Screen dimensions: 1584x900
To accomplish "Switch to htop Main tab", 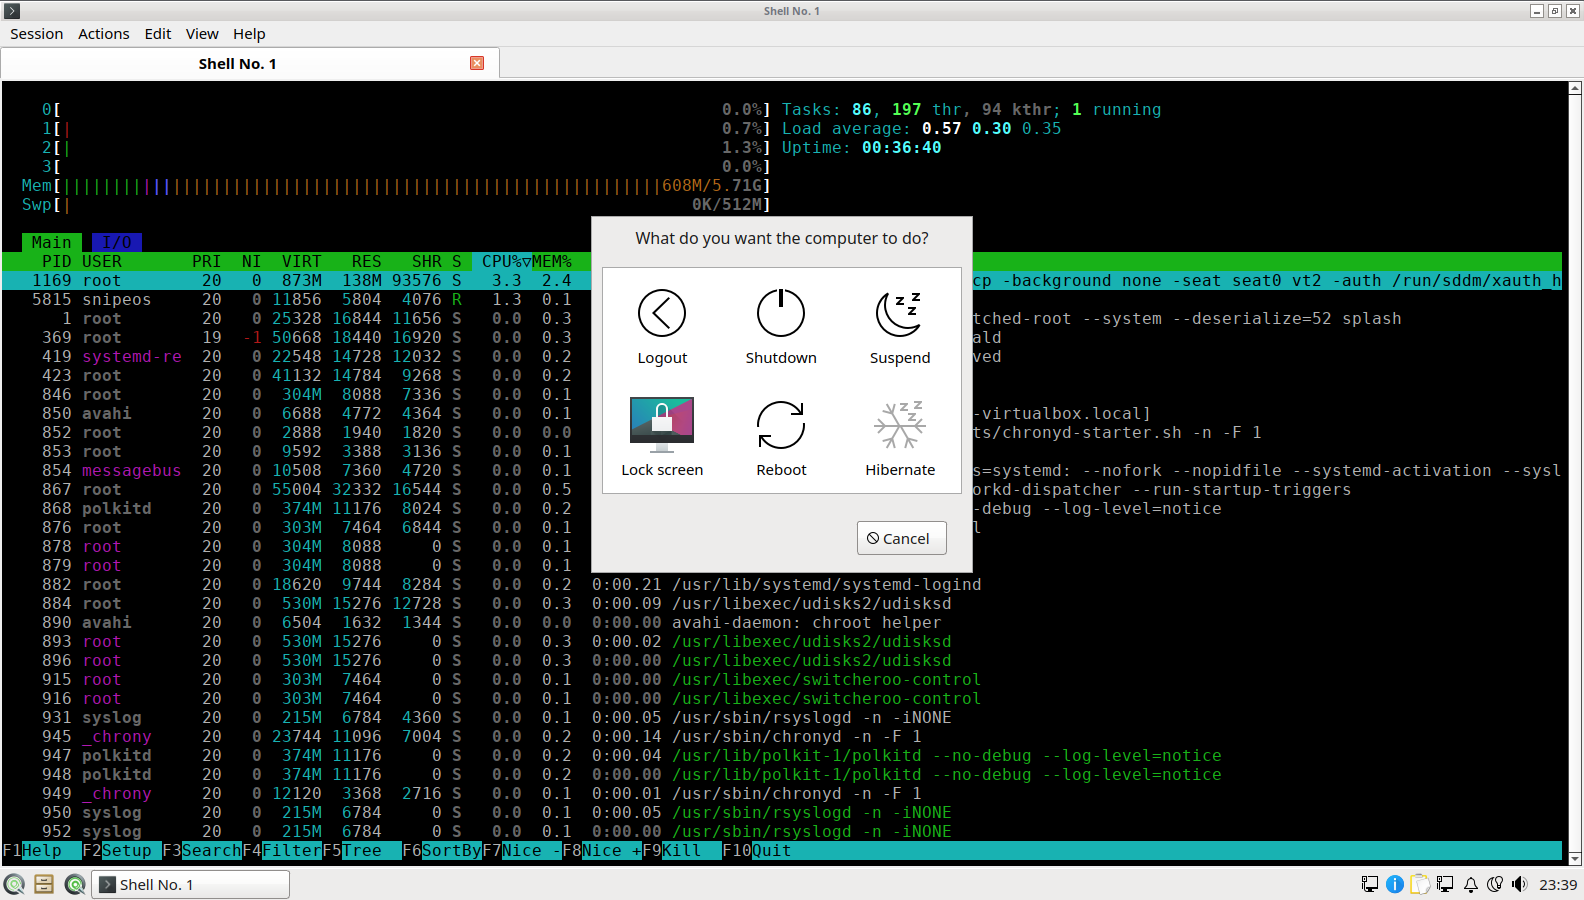I will (x=52, y=242).
